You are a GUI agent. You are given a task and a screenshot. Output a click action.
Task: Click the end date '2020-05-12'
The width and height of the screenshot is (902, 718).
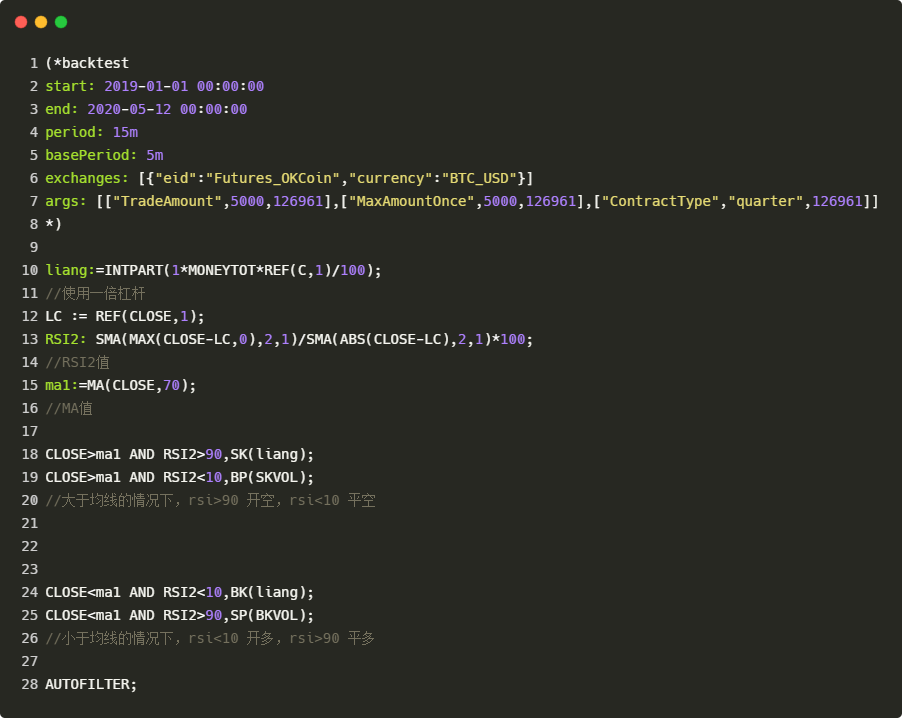tap(129, 109)
